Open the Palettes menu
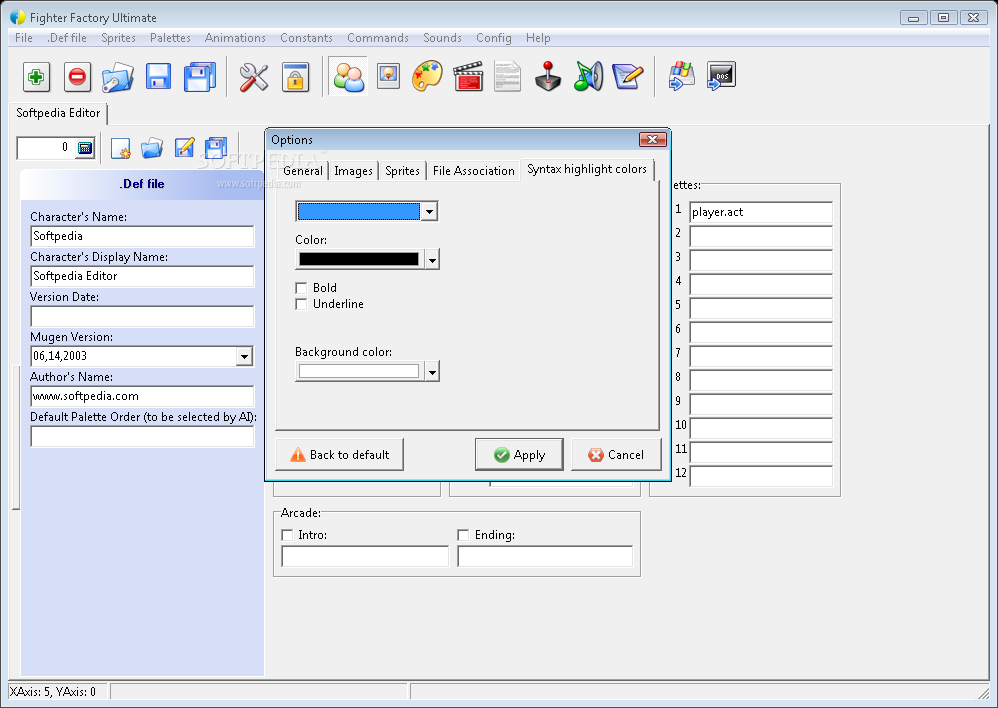The height and width of the screenshot is (708, 998). tap(170, 38)
